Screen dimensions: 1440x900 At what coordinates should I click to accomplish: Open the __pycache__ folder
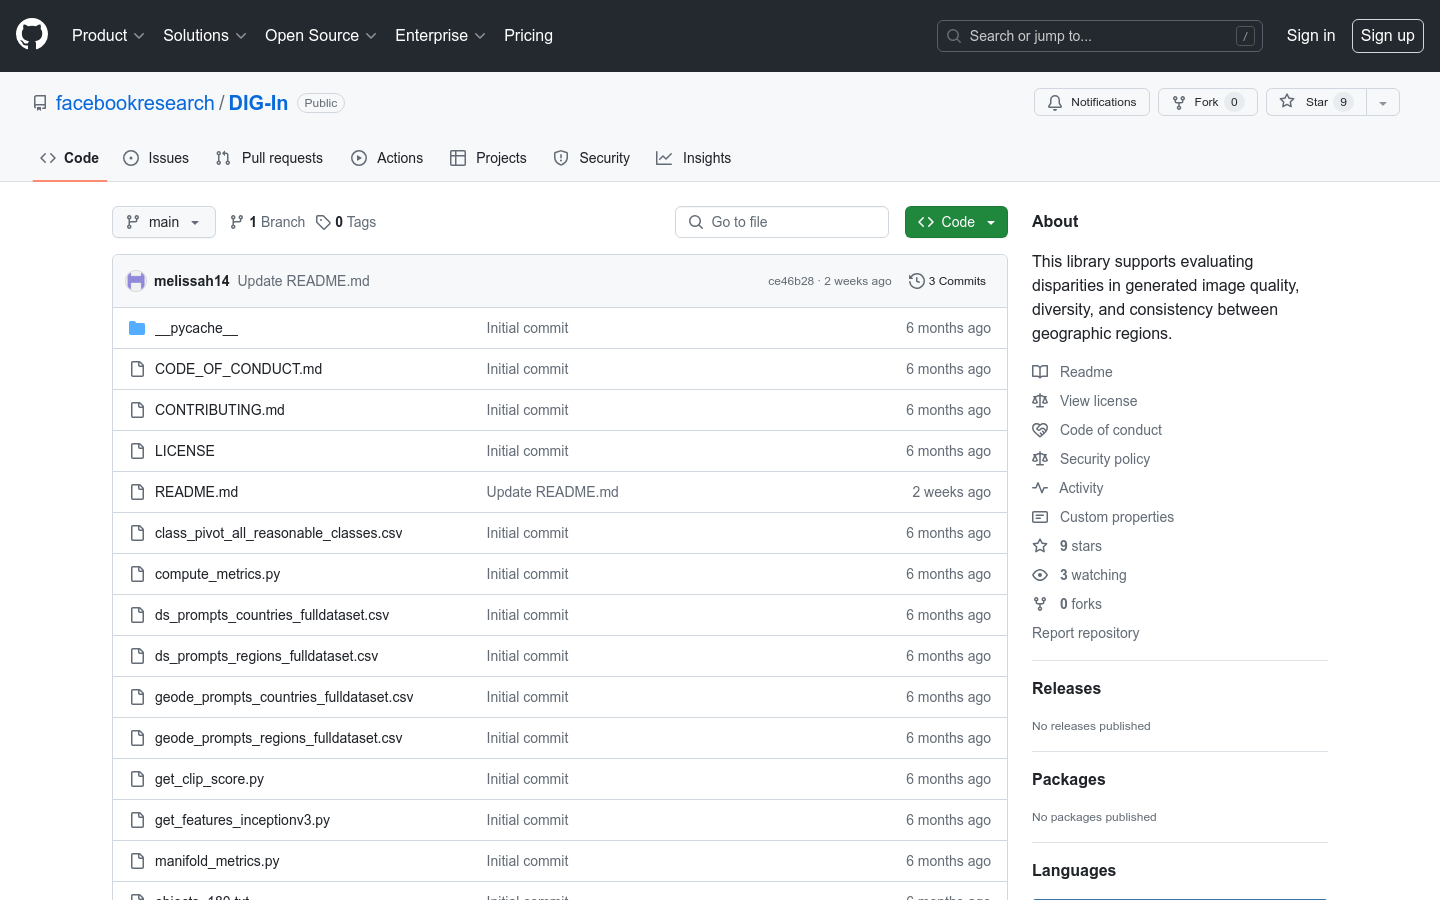(196, 328)
